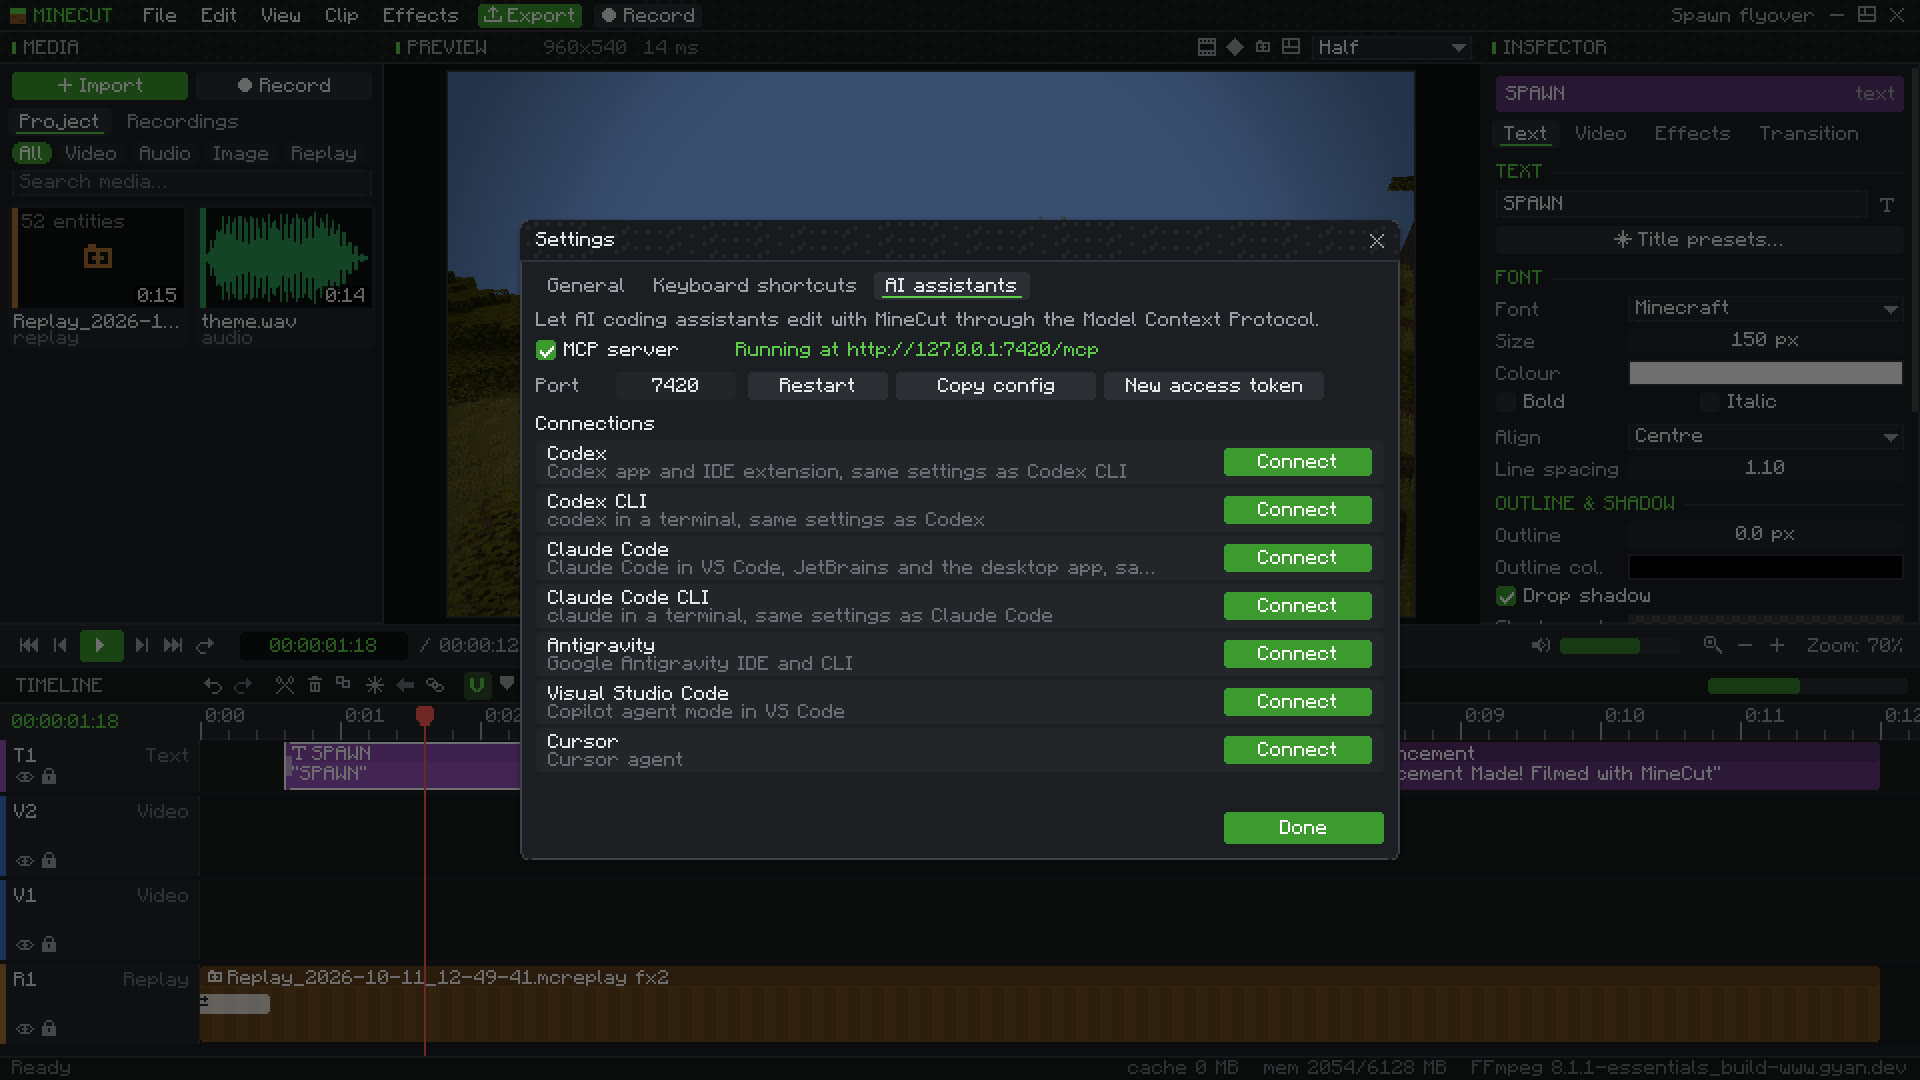Jump to the start of the timeline
Viewport: 1920px width, 1080px height.
(x=29, y=646)
